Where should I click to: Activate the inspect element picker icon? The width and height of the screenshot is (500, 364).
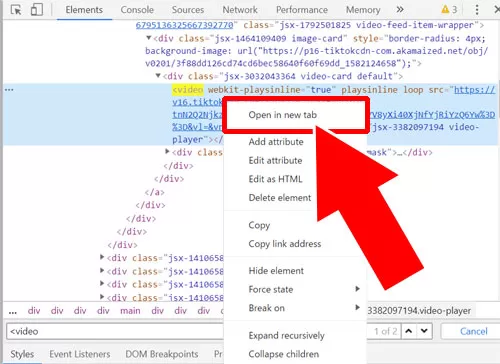(16, 10)
